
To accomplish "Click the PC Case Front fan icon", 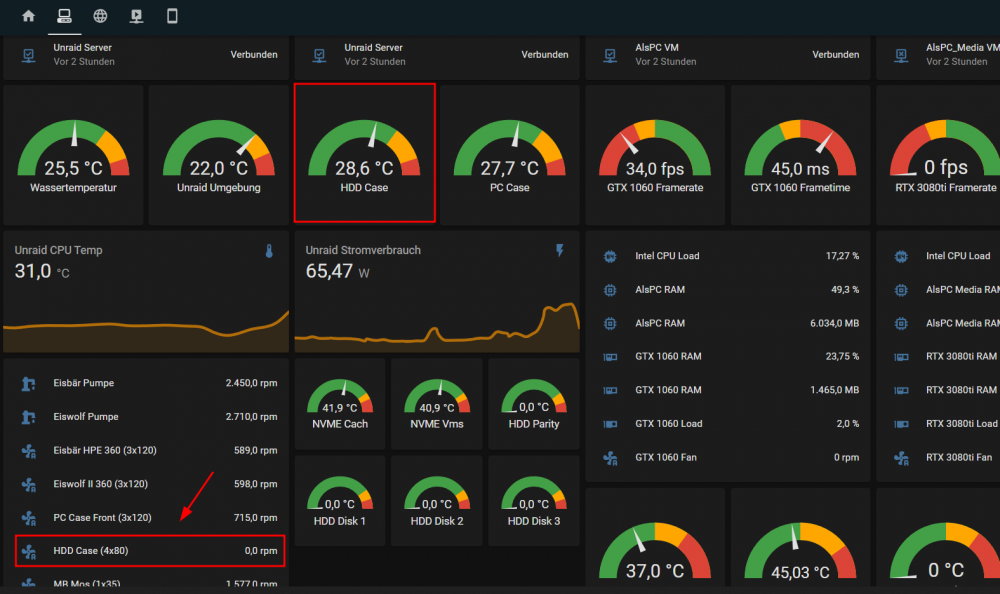I will [x=28, y=518].
